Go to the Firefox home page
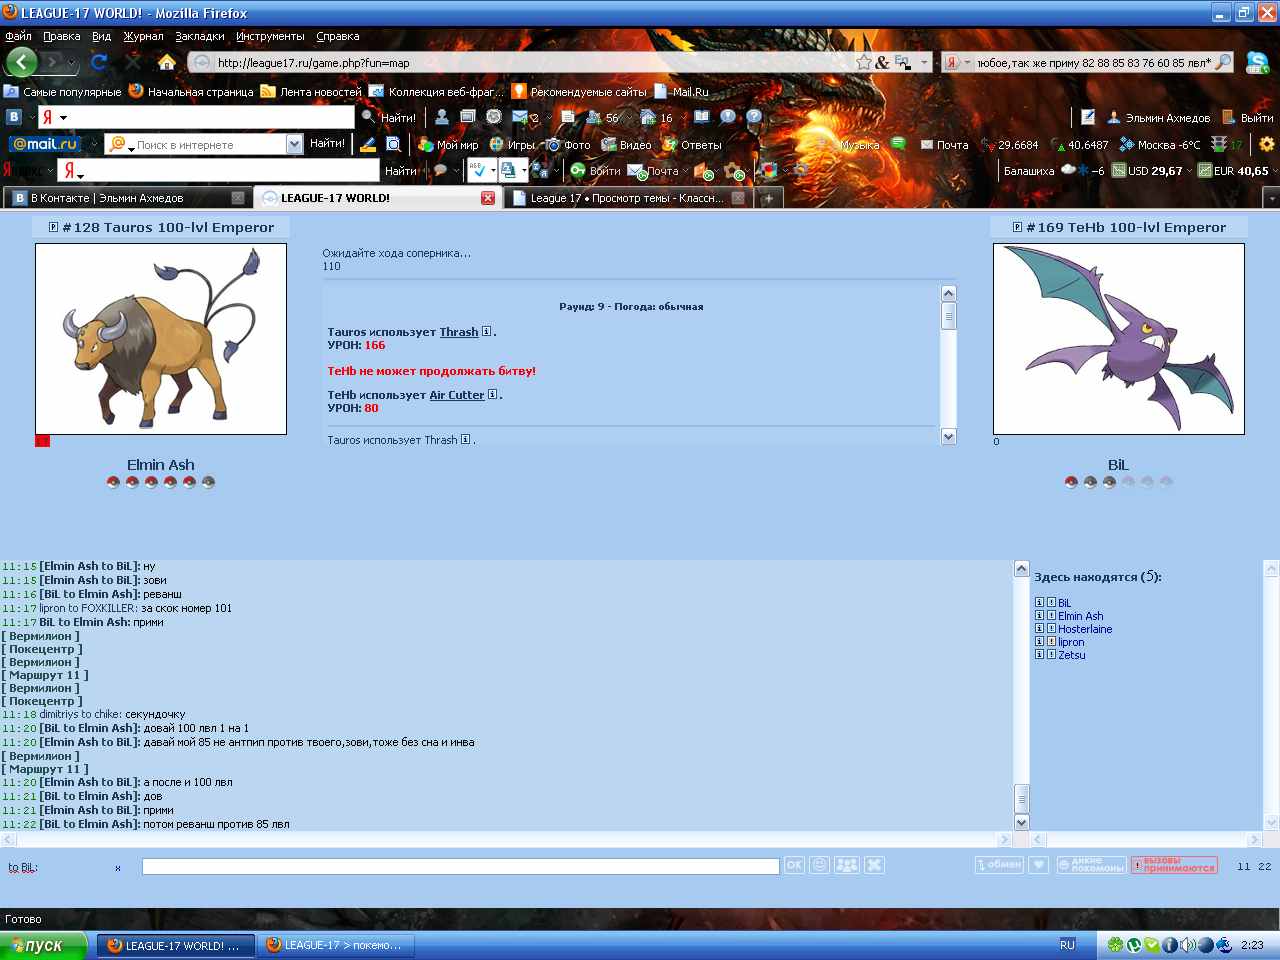The height and width of the screenshot is (960, 1280). pos(167,62)
